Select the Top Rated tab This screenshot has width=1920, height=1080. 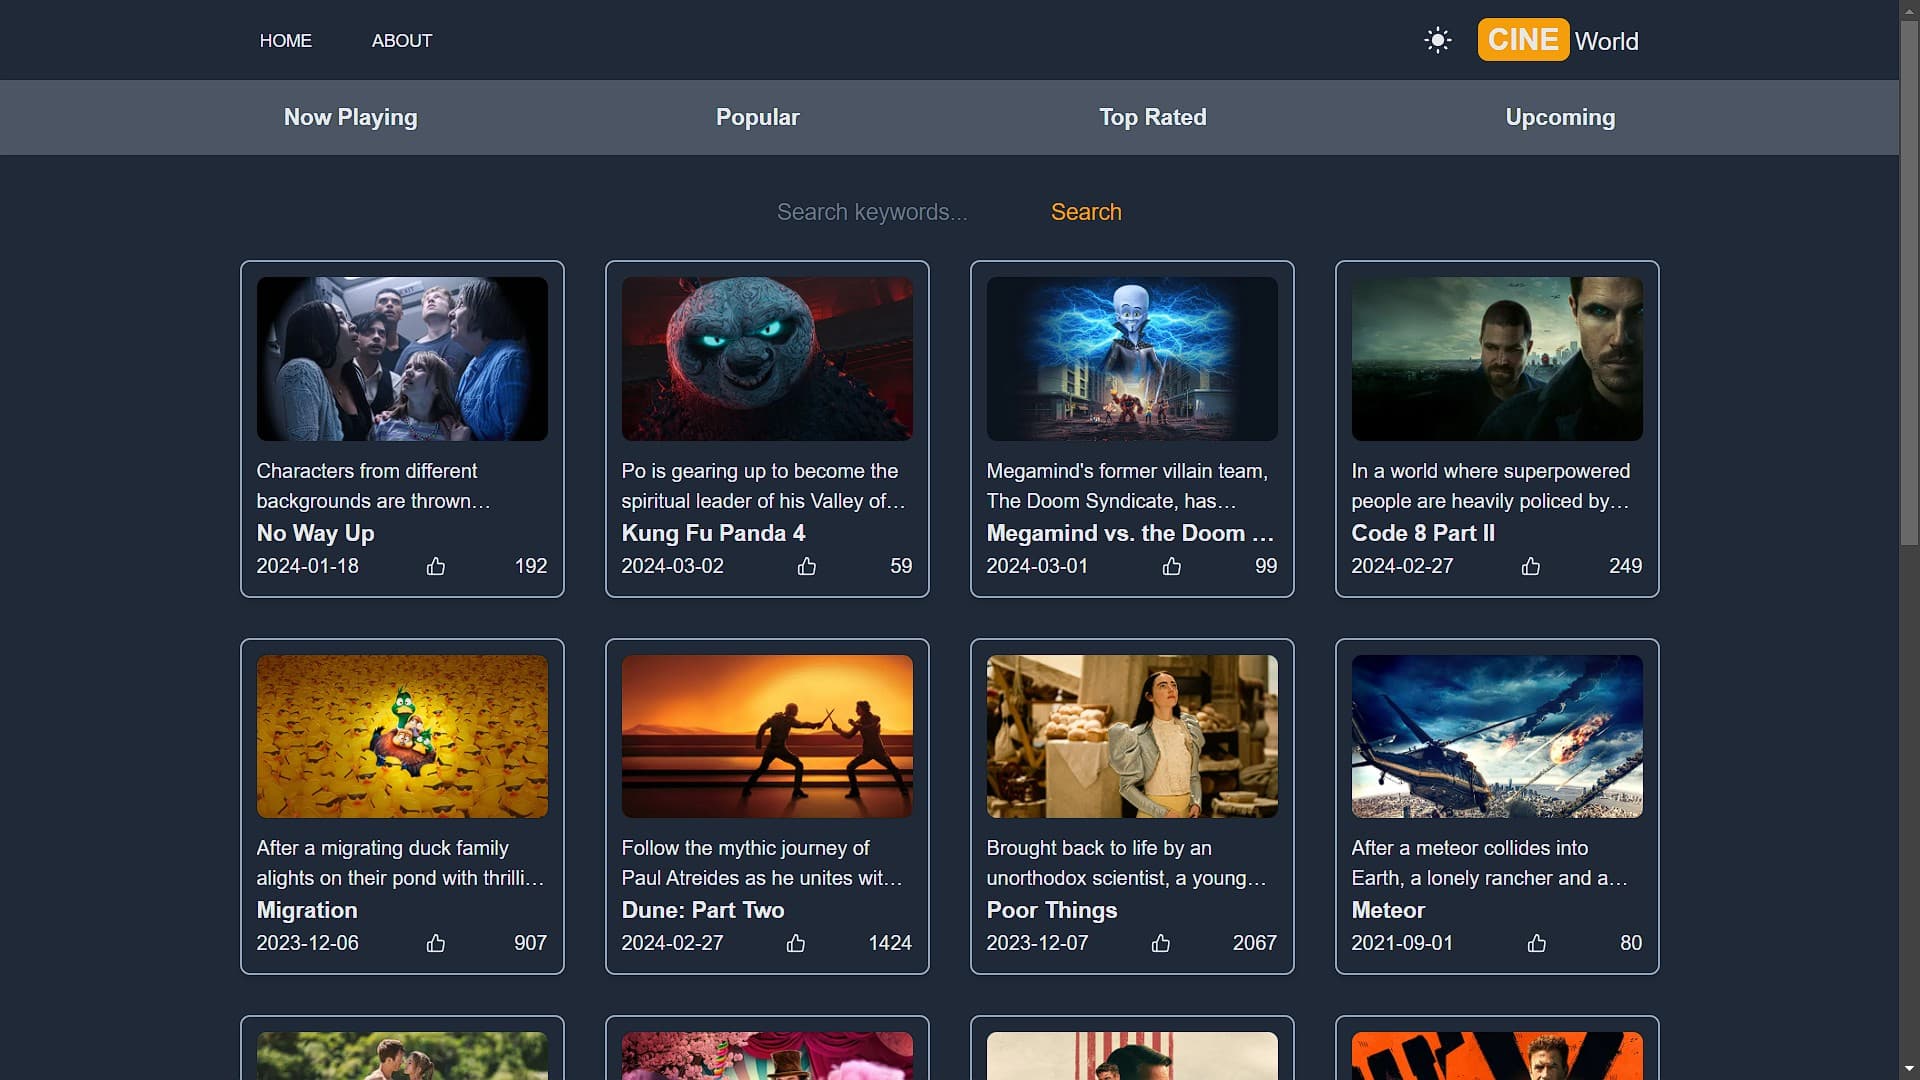(1152, 117)
